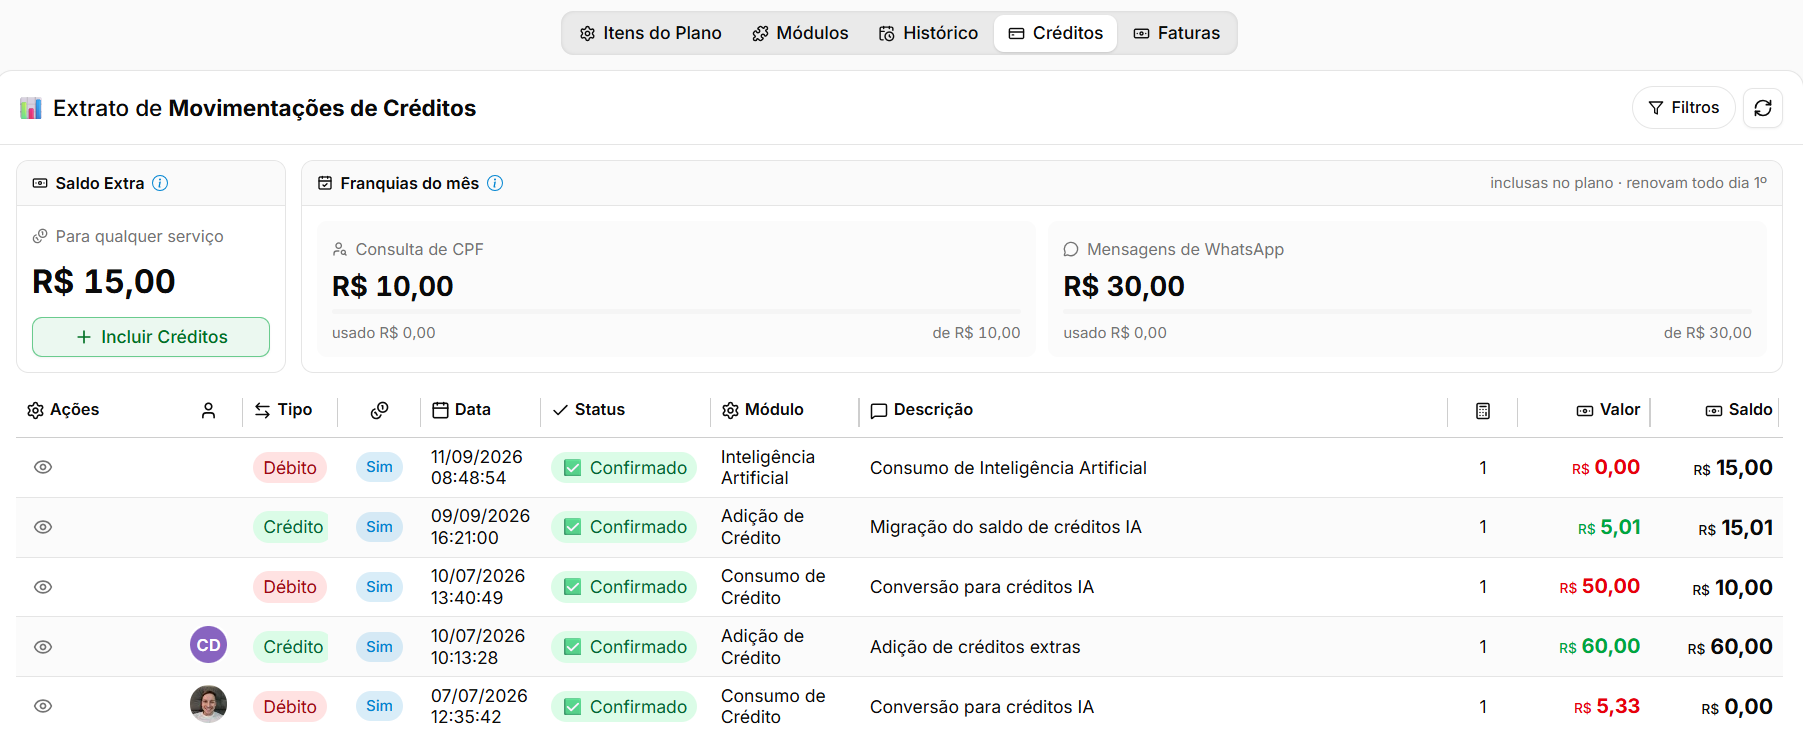Click the Sim badge in the 07/07/2026 row
The width and height of the screenshot is (1803, 735).
pyautogui.click(x=379, y=706)
